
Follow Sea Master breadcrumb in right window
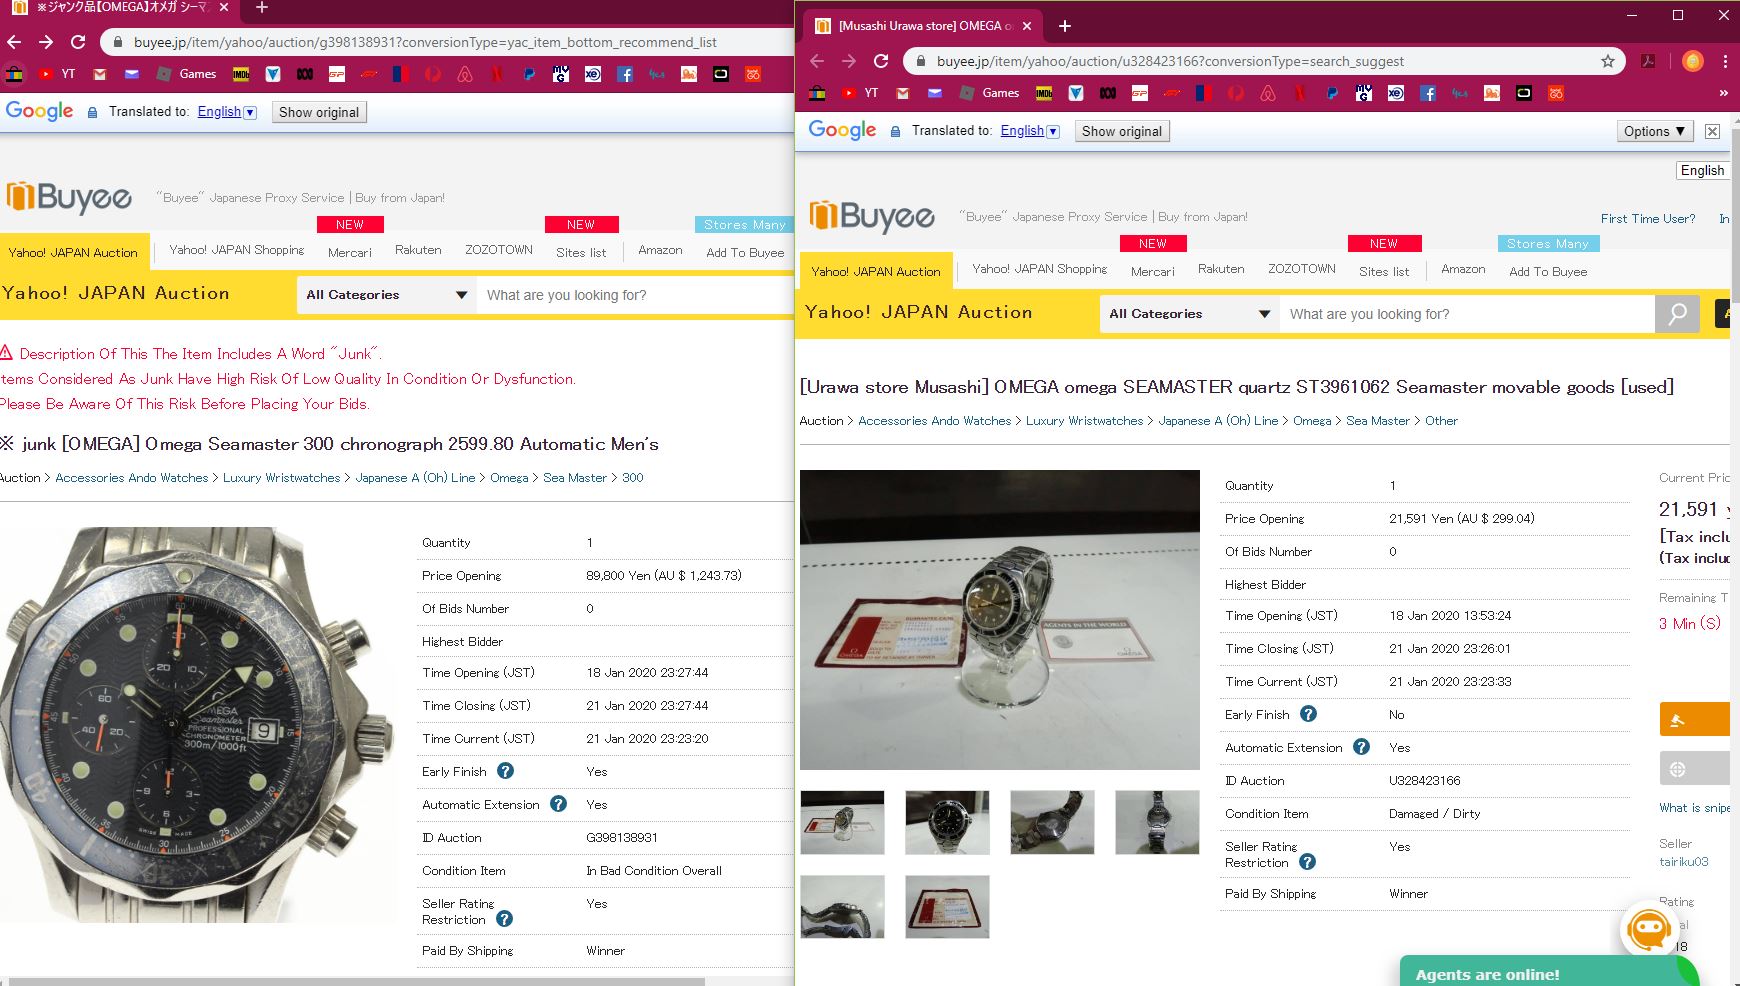1377,421
